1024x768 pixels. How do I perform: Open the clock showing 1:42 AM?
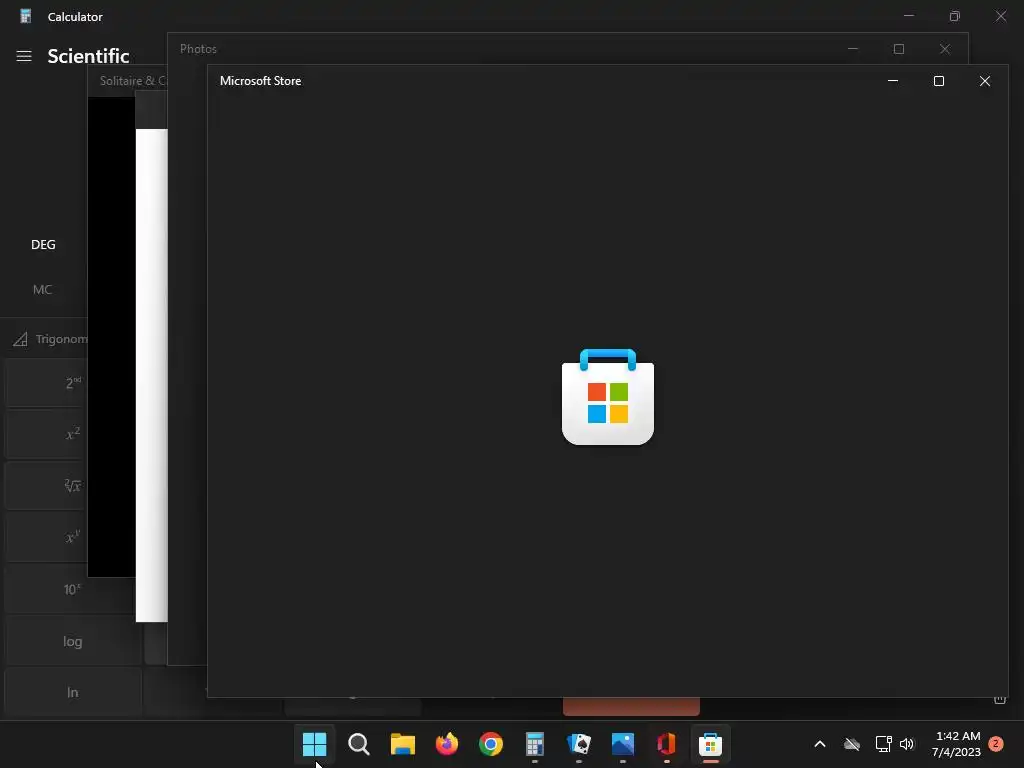tap(957, 744)
